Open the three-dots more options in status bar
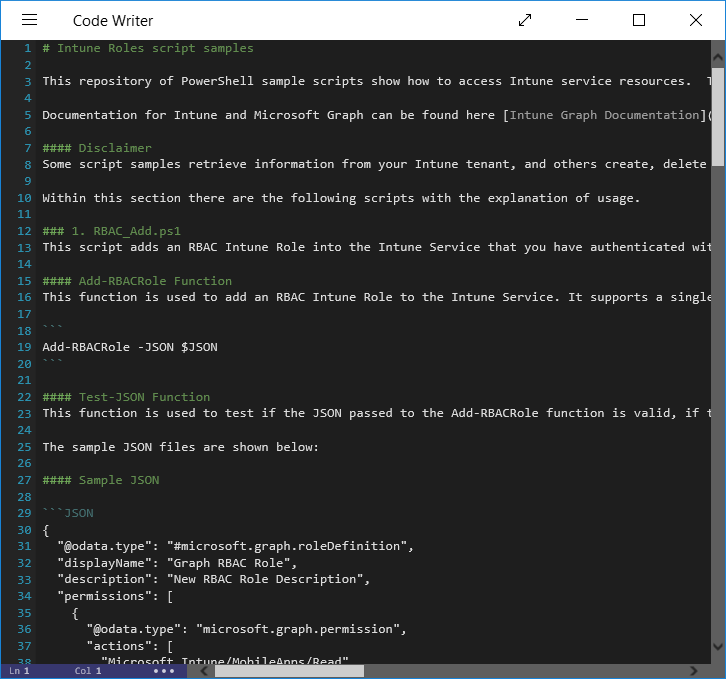This screenshot has height=679, width=726. pos(164,671)
